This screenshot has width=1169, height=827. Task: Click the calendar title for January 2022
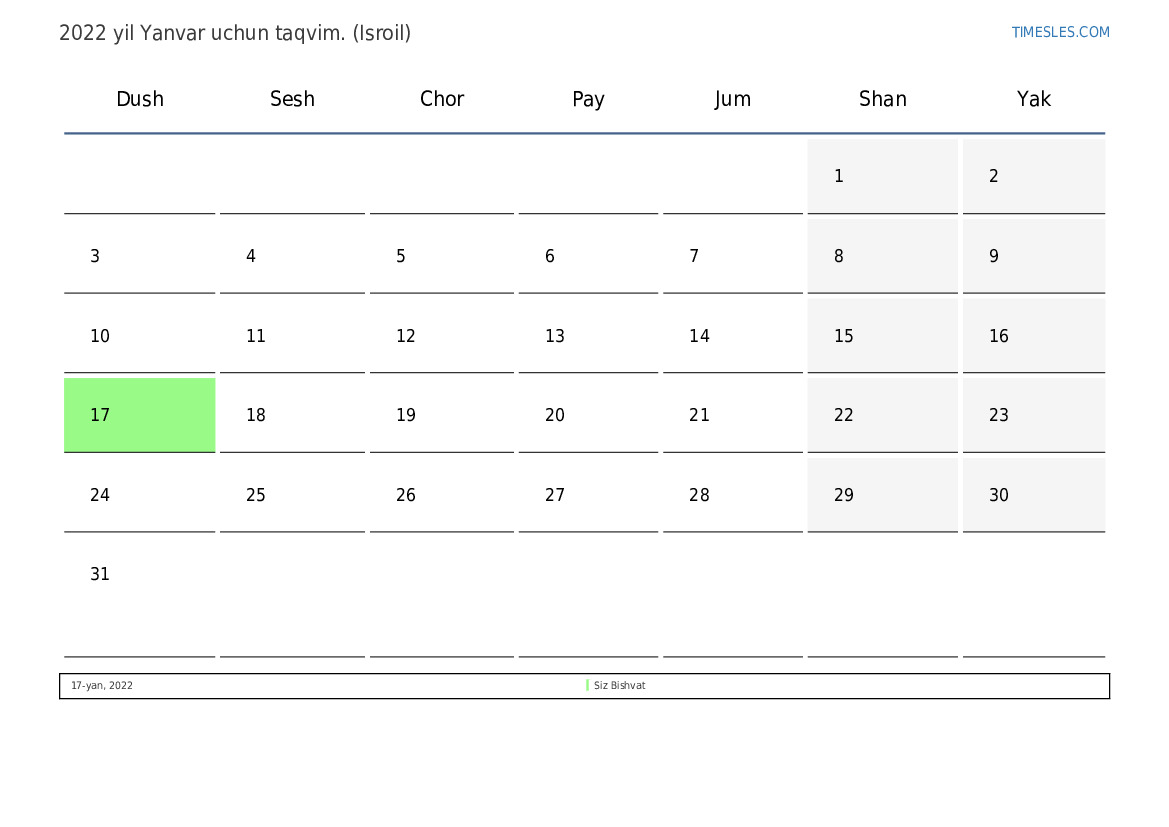click(x=235, y=34)
